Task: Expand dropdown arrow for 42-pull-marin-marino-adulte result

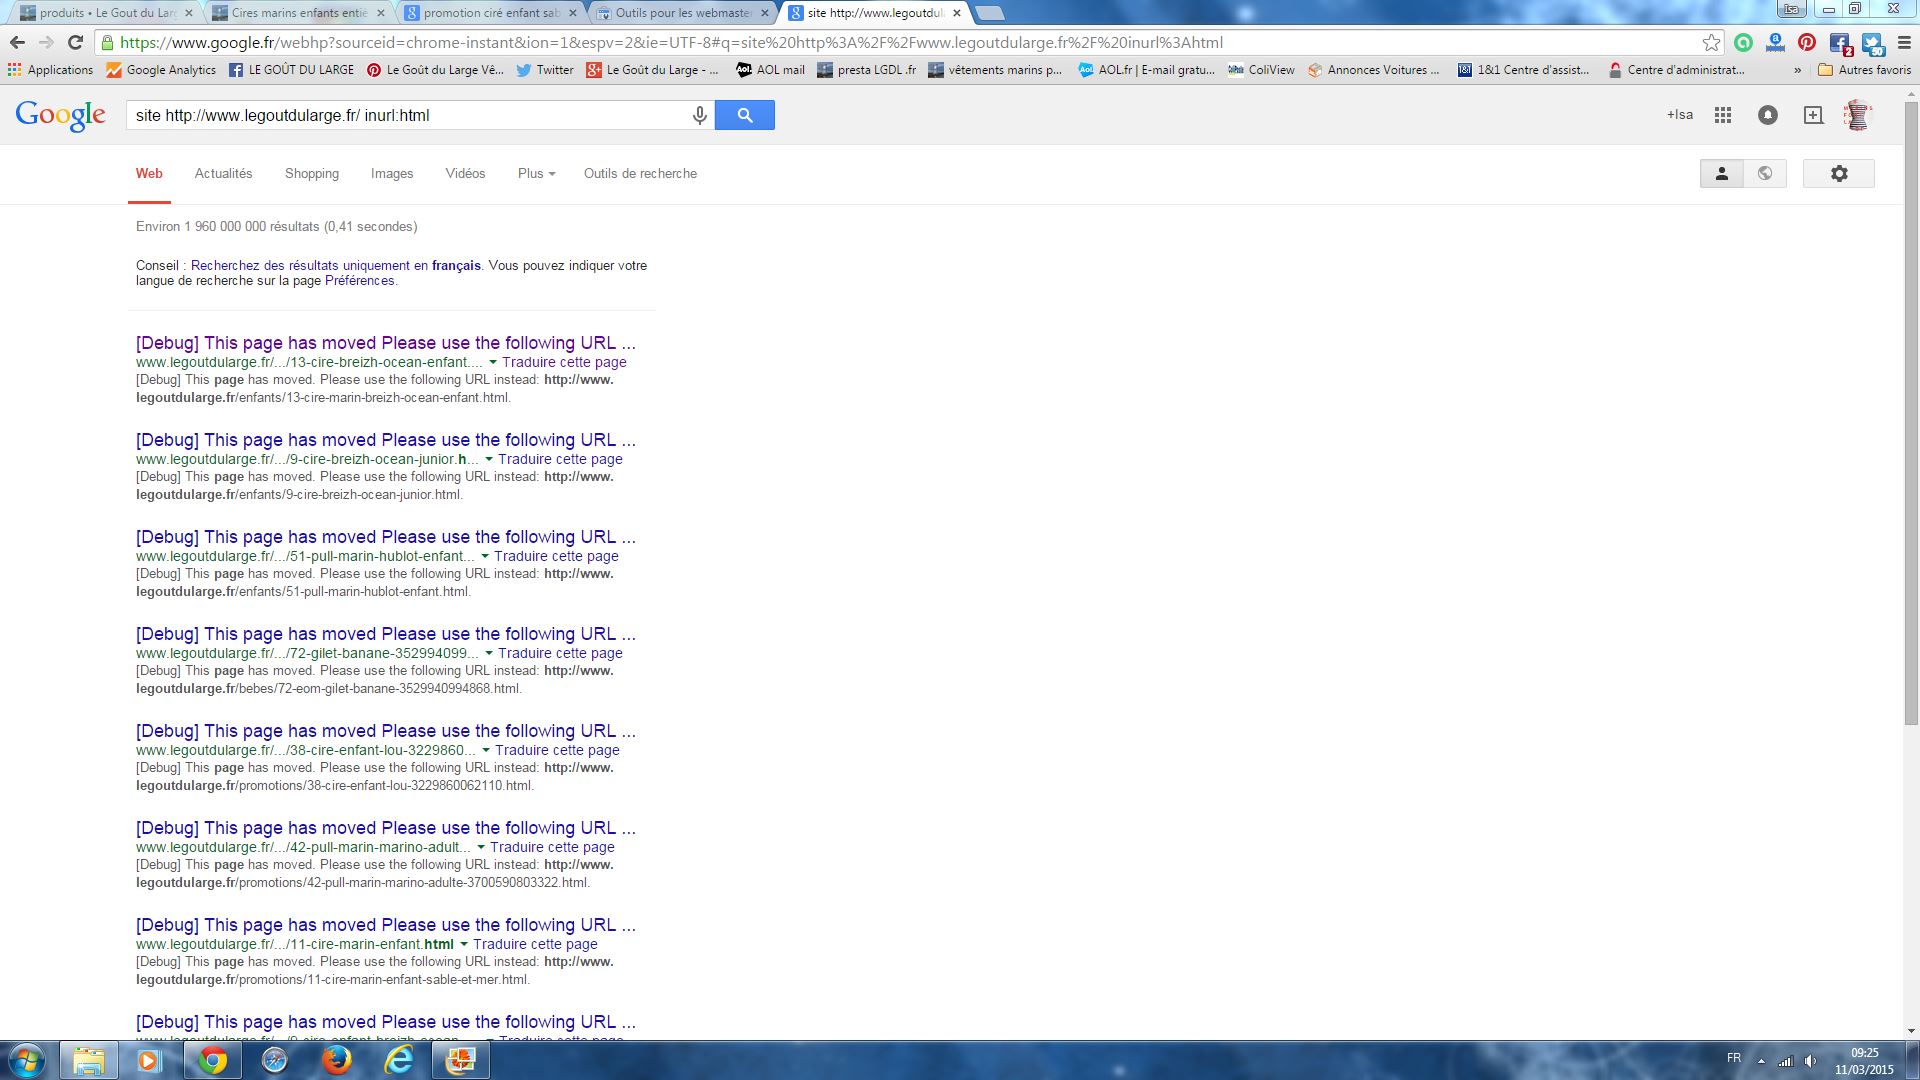Action: (480, 847)
